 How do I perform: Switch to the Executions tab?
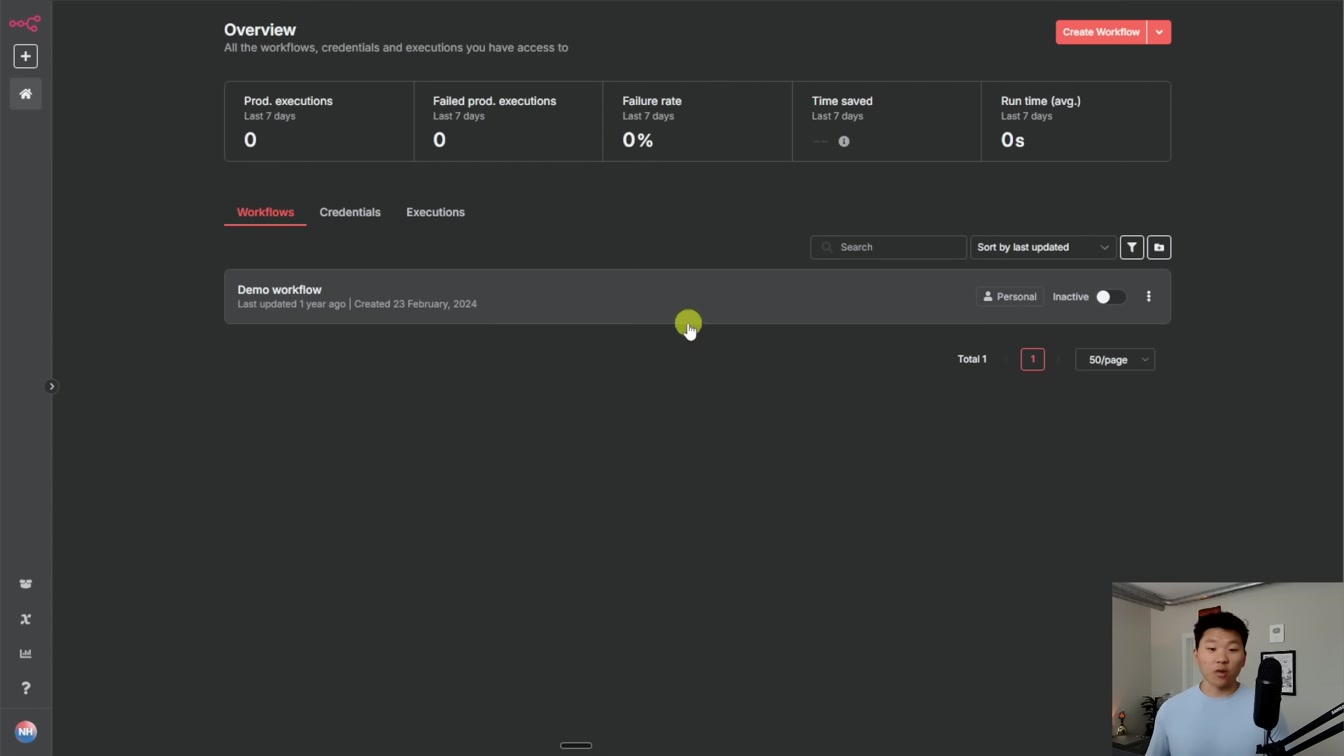[435, 212]
